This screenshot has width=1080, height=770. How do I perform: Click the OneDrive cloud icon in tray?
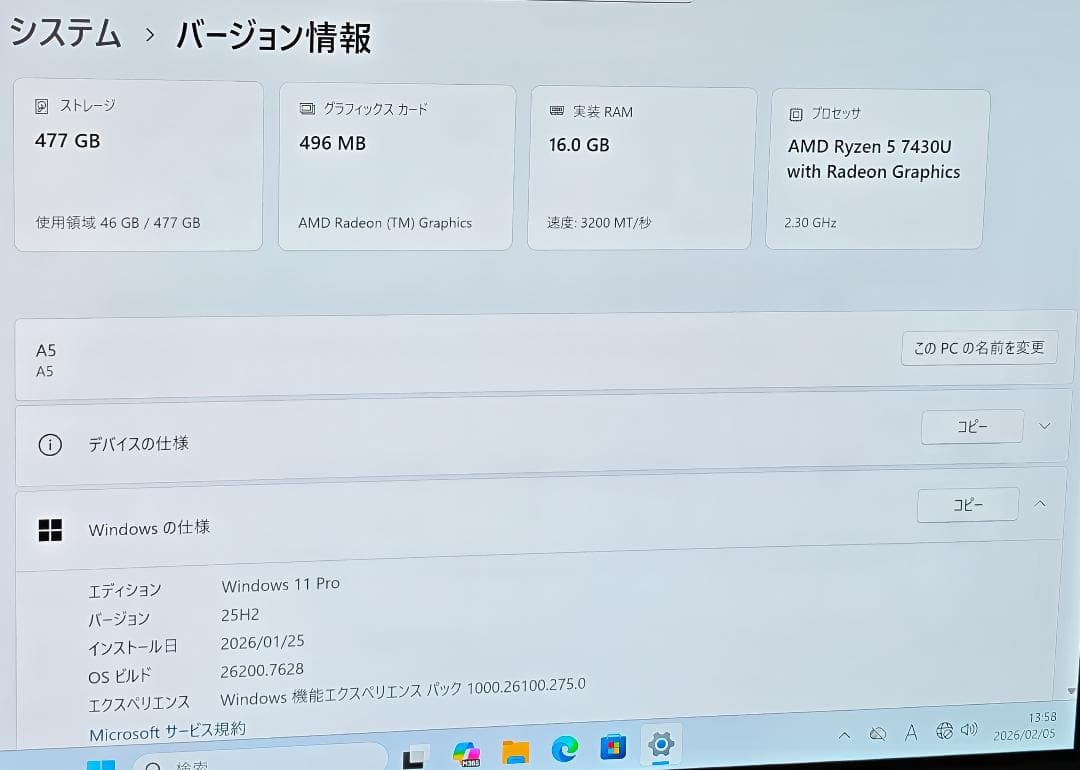tap(877, 733)
